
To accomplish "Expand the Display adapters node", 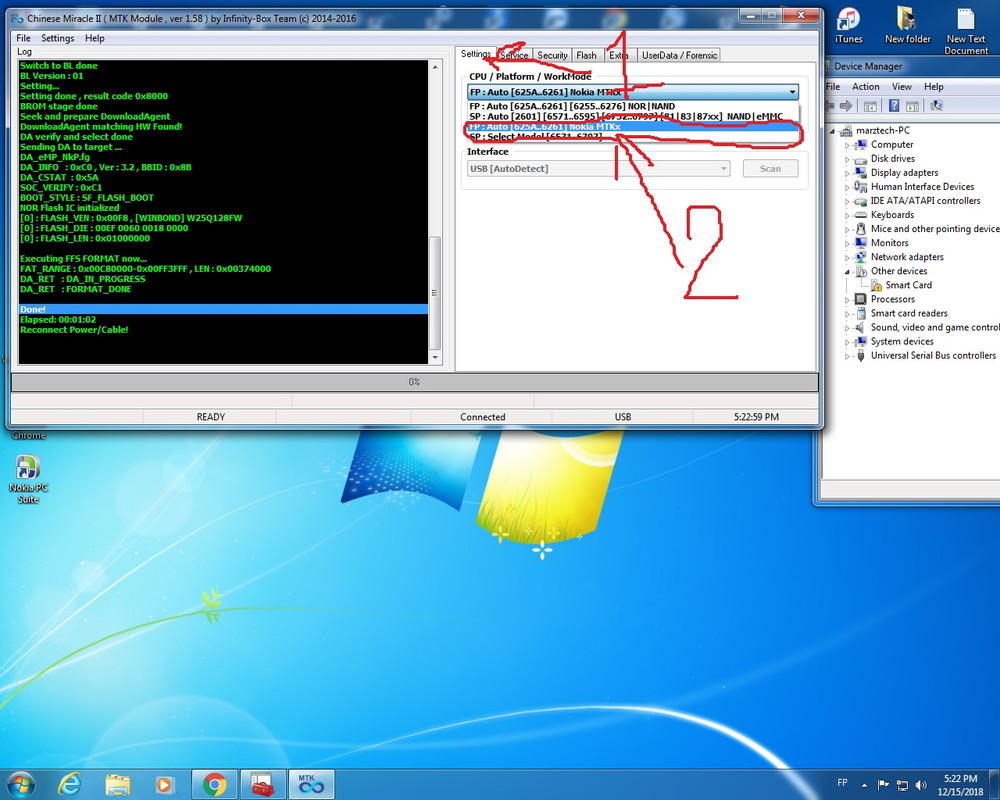I will [847, 173].
